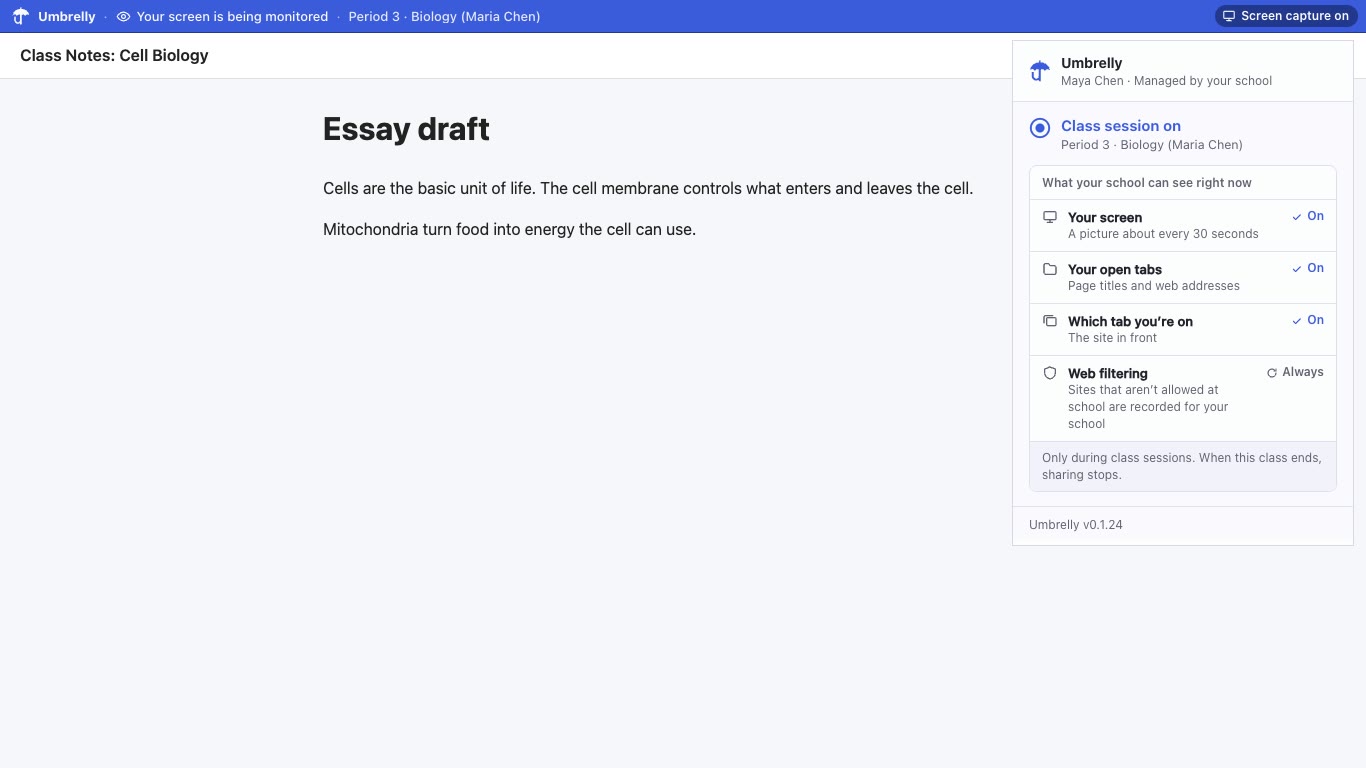Click A picture about every 30 seconds
The width and height of the screenshot is (1366, 768).
coord(1163,234)
